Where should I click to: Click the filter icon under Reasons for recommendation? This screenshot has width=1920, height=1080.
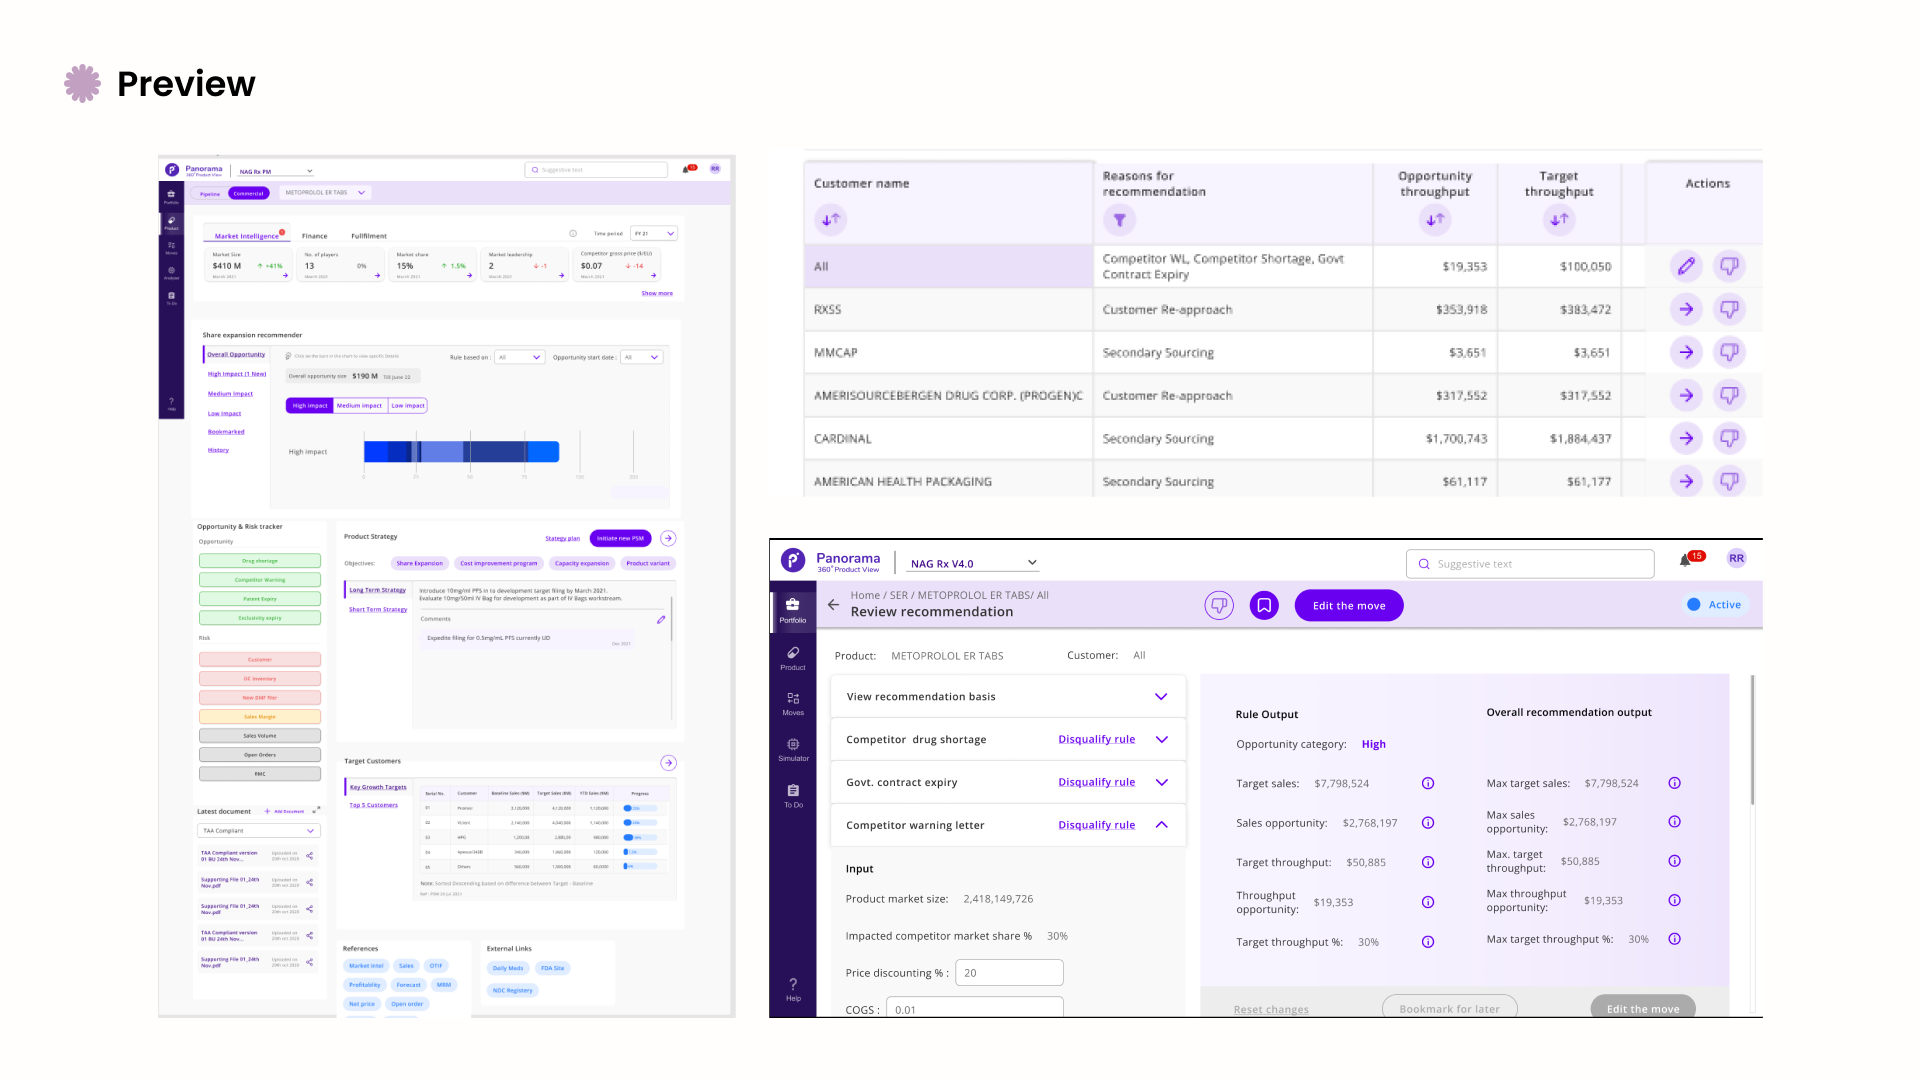pos(1119,220)
